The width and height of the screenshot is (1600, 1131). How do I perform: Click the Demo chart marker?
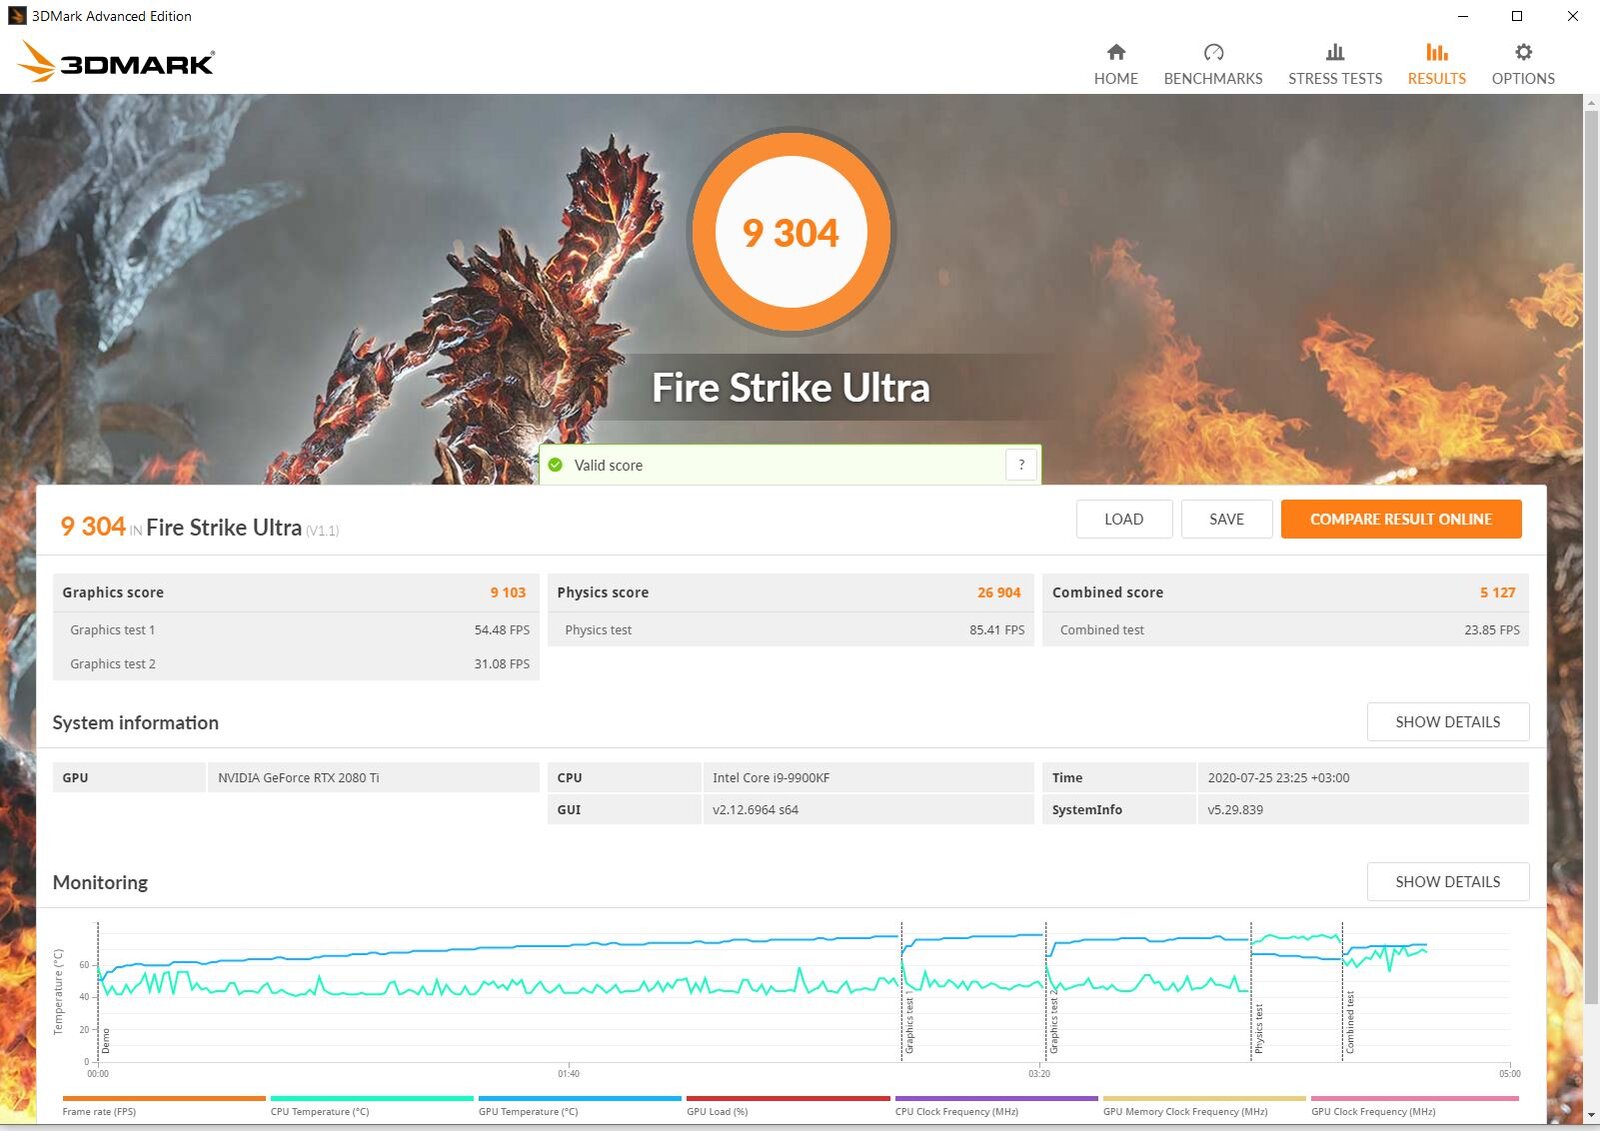coord(106,1041)
